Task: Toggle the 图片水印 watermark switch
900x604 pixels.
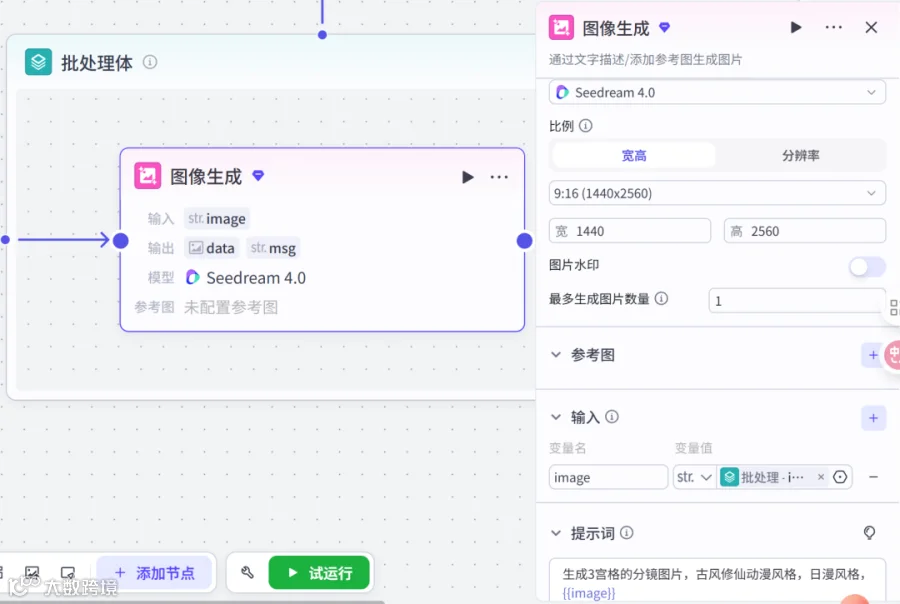Action: 867,266
